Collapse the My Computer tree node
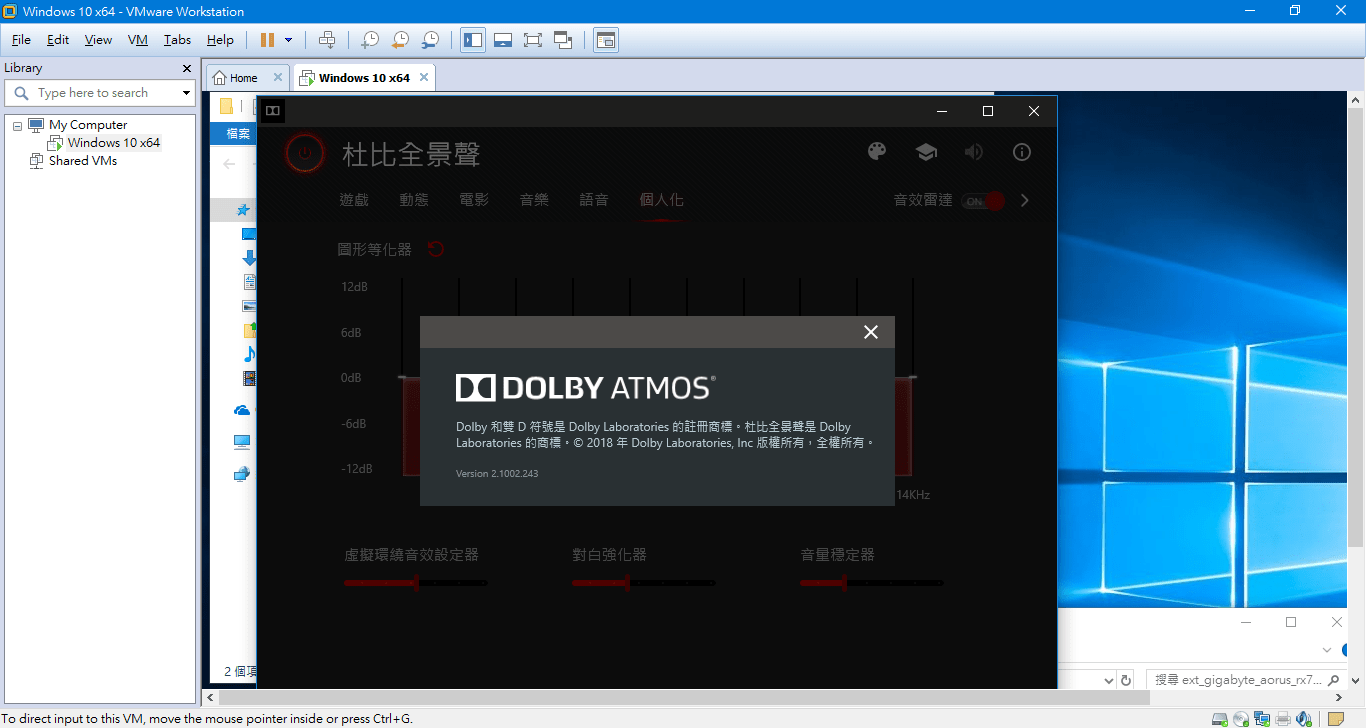Image resolution: width=1366 pixels, height=728 pixels. click(17, 124)
